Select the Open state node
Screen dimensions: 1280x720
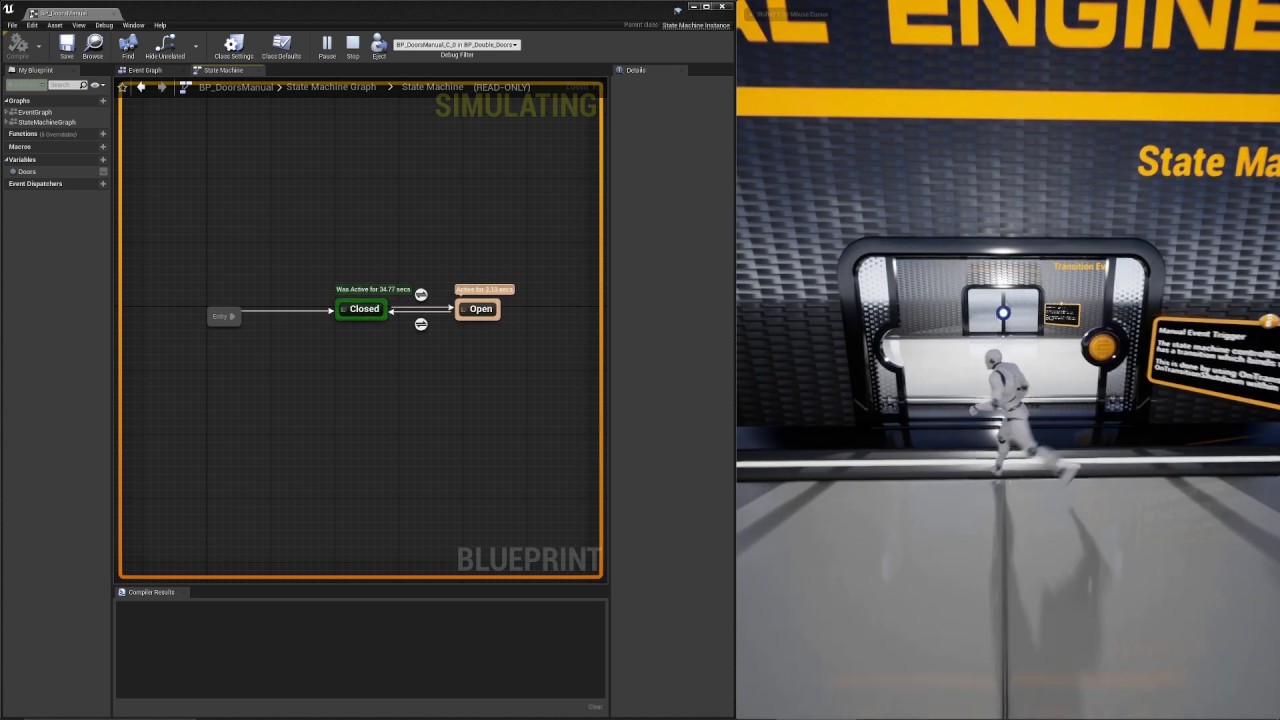(x=478, y=309)
